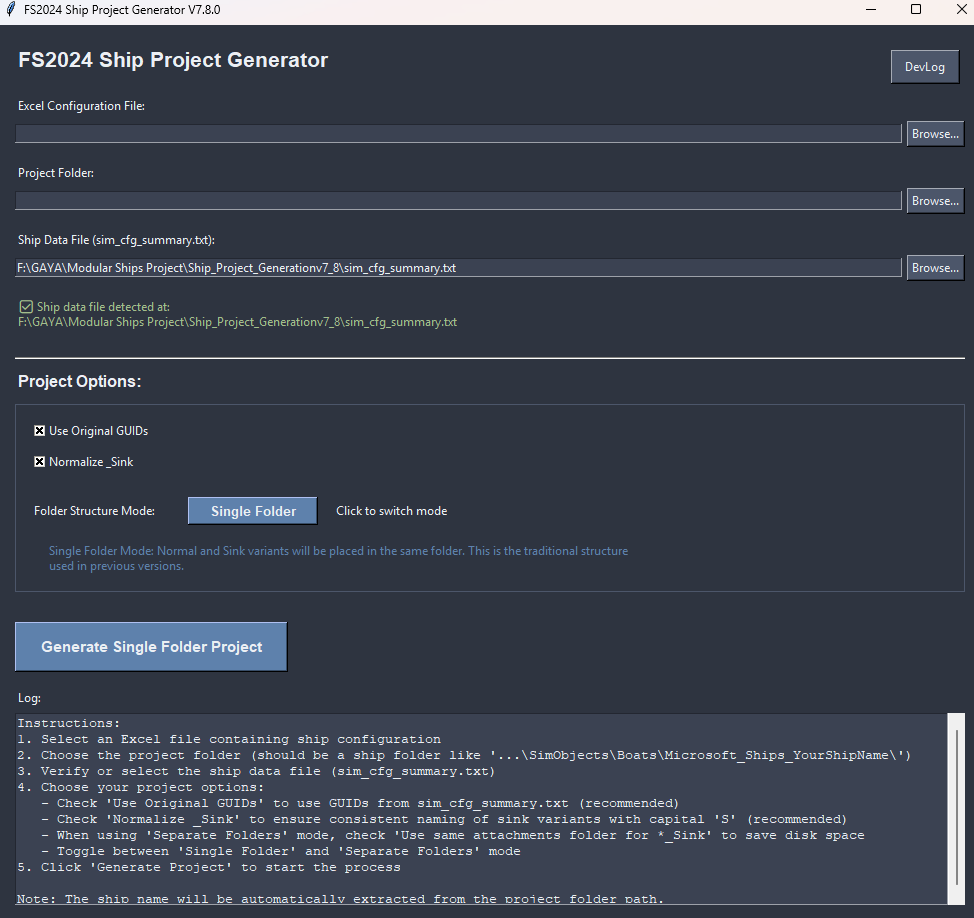
Task: Select the Ship Data File path field
Action: (x=458, y=268)
